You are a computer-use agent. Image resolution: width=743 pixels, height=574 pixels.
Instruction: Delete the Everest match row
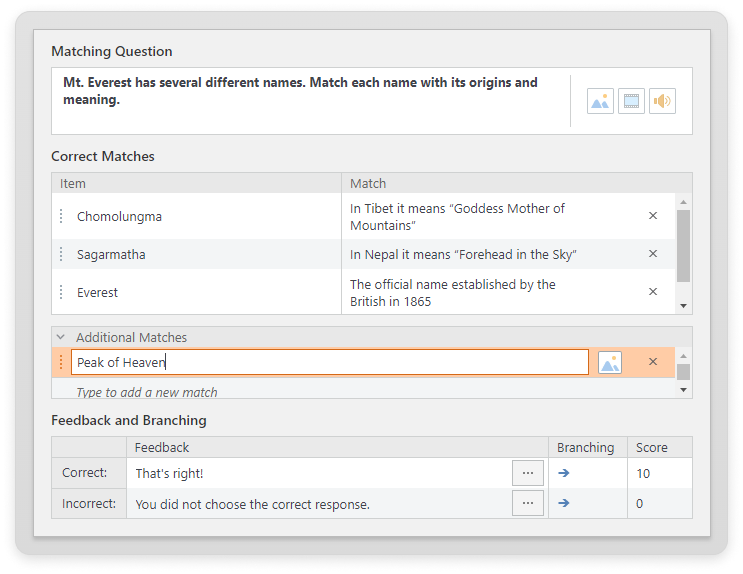653,292
